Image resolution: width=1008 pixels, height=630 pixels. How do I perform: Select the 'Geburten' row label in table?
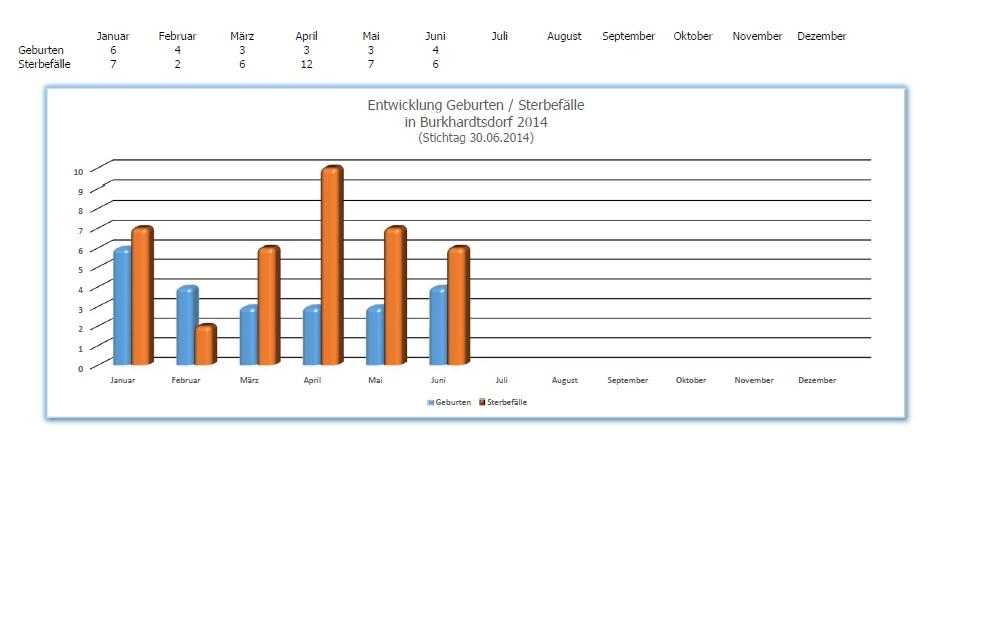point(41,50)
